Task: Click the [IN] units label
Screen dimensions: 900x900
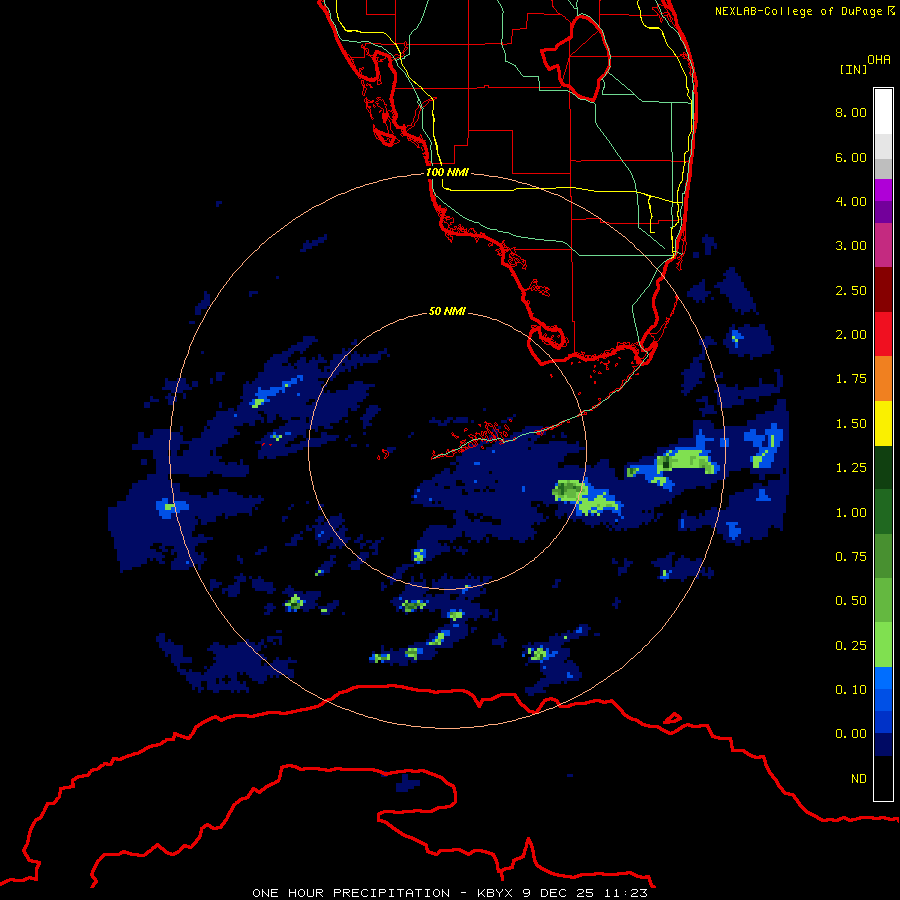Action: [x=853, y=69]
